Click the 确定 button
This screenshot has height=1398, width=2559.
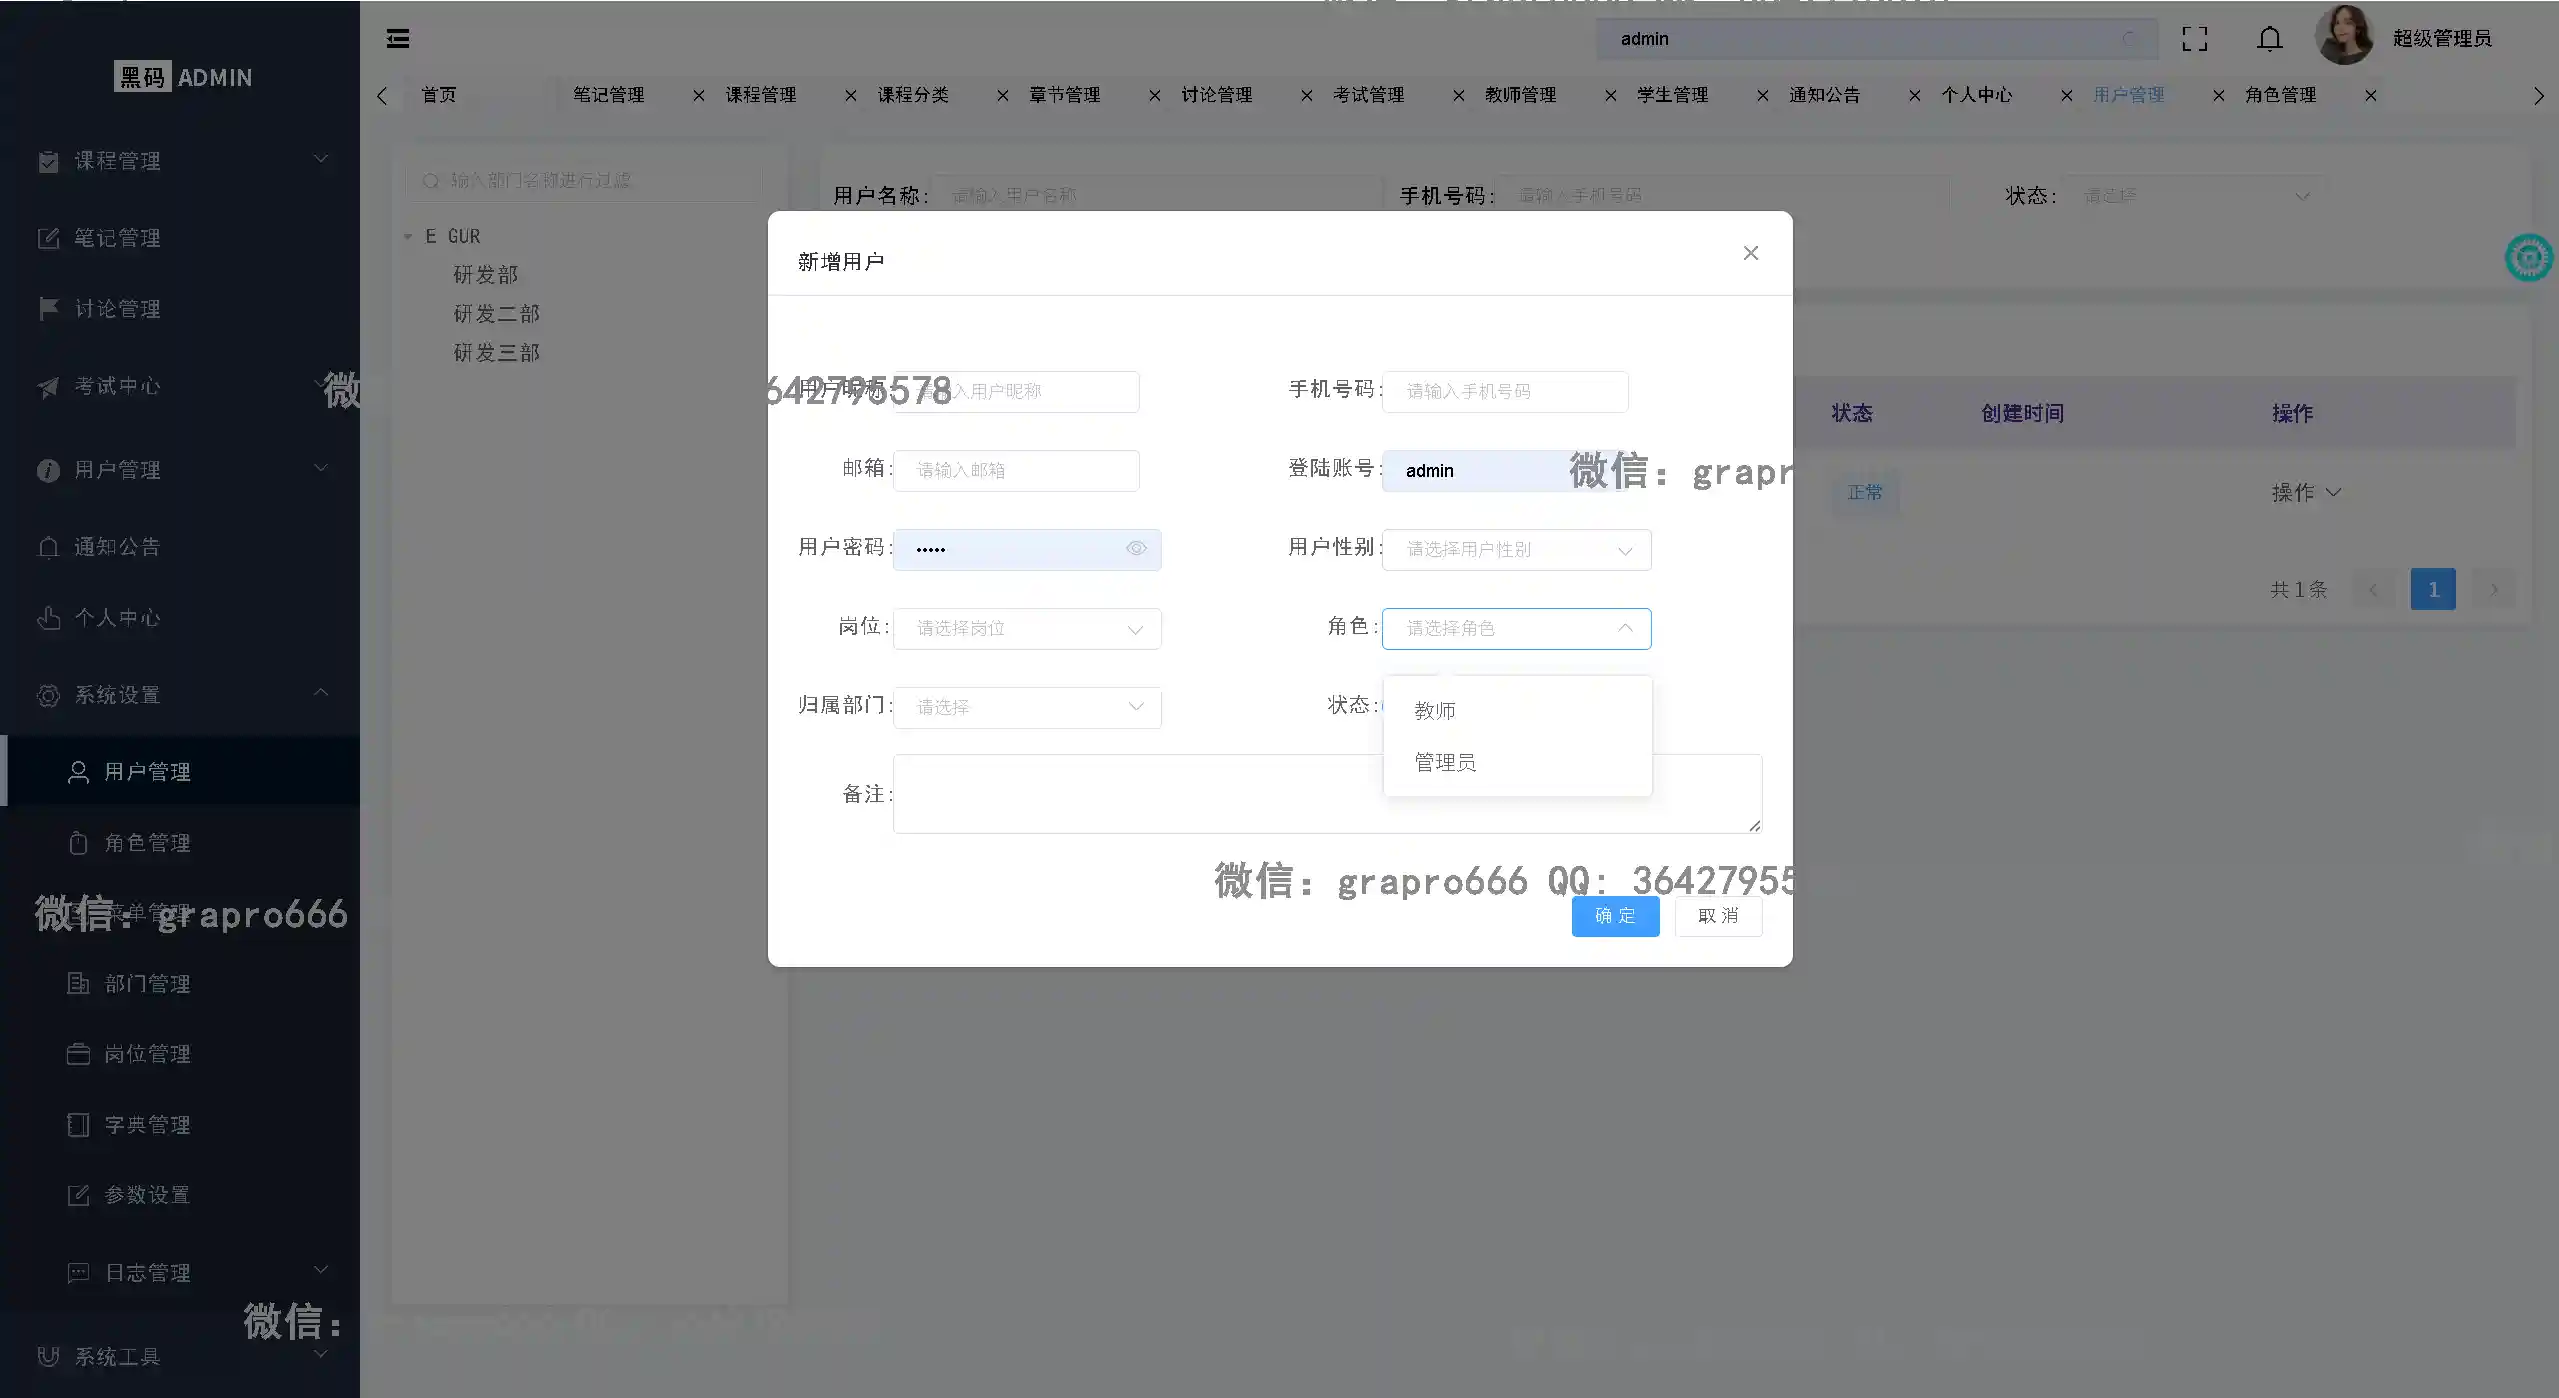pyautogui.click(x=1614, y=916)
